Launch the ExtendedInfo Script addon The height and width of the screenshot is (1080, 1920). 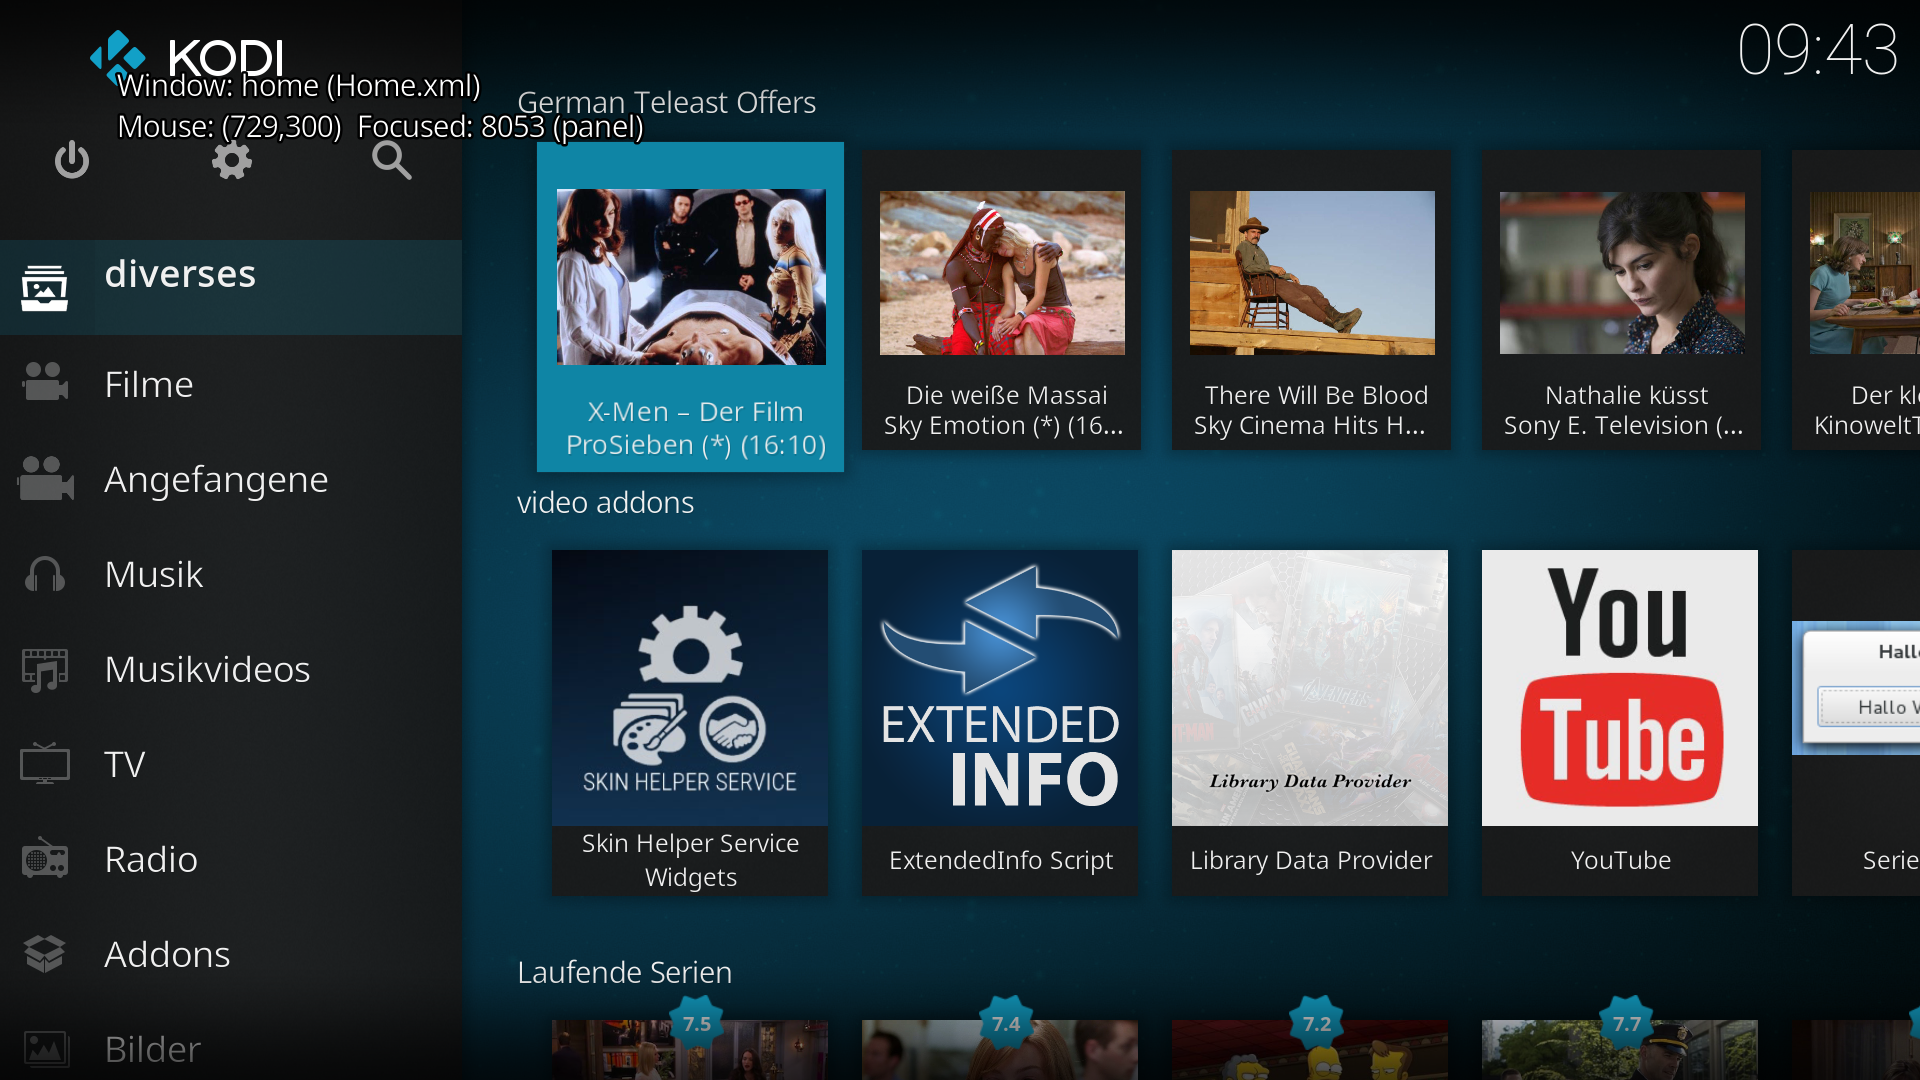(1000, 722)
